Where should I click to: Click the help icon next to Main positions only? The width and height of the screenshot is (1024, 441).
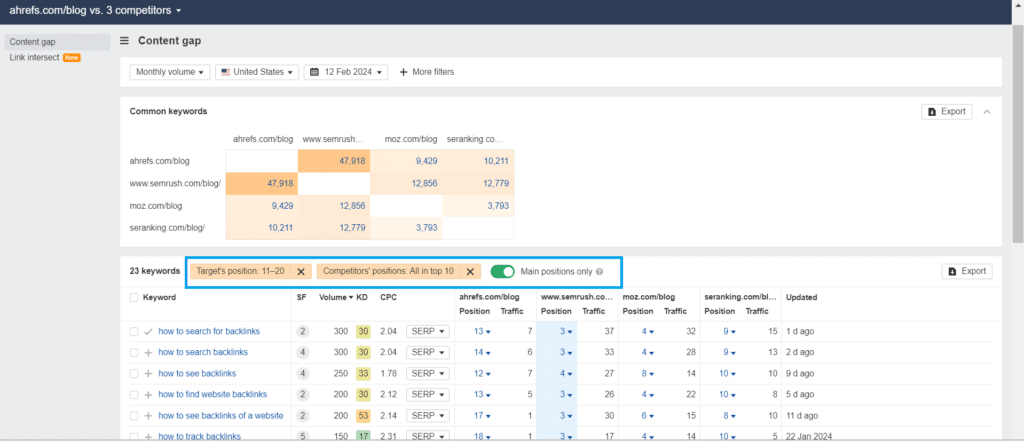coord(599,271)
